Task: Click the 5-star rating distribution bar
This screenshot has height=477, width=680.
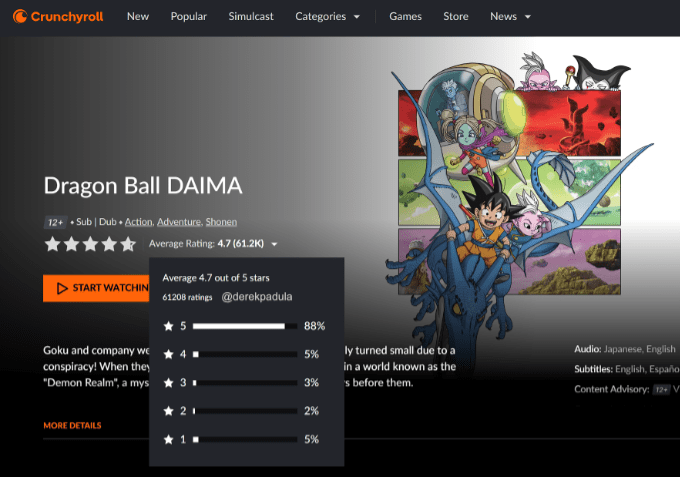Action: pos(245,326)
